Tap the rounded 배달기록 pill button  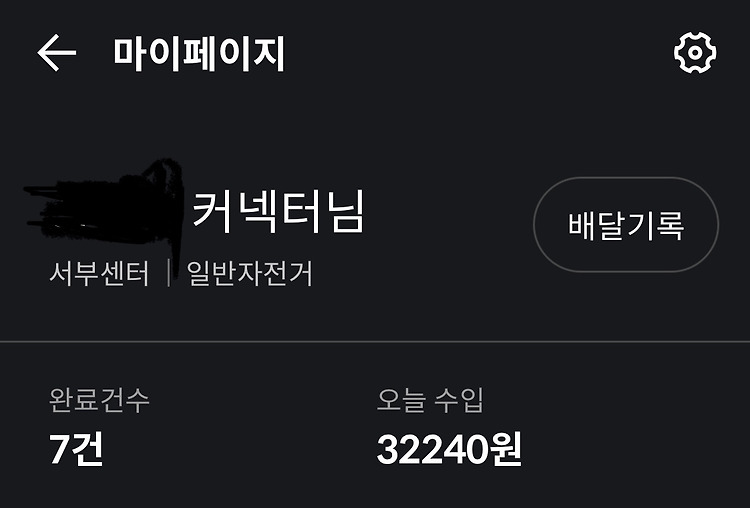point(626,224)
